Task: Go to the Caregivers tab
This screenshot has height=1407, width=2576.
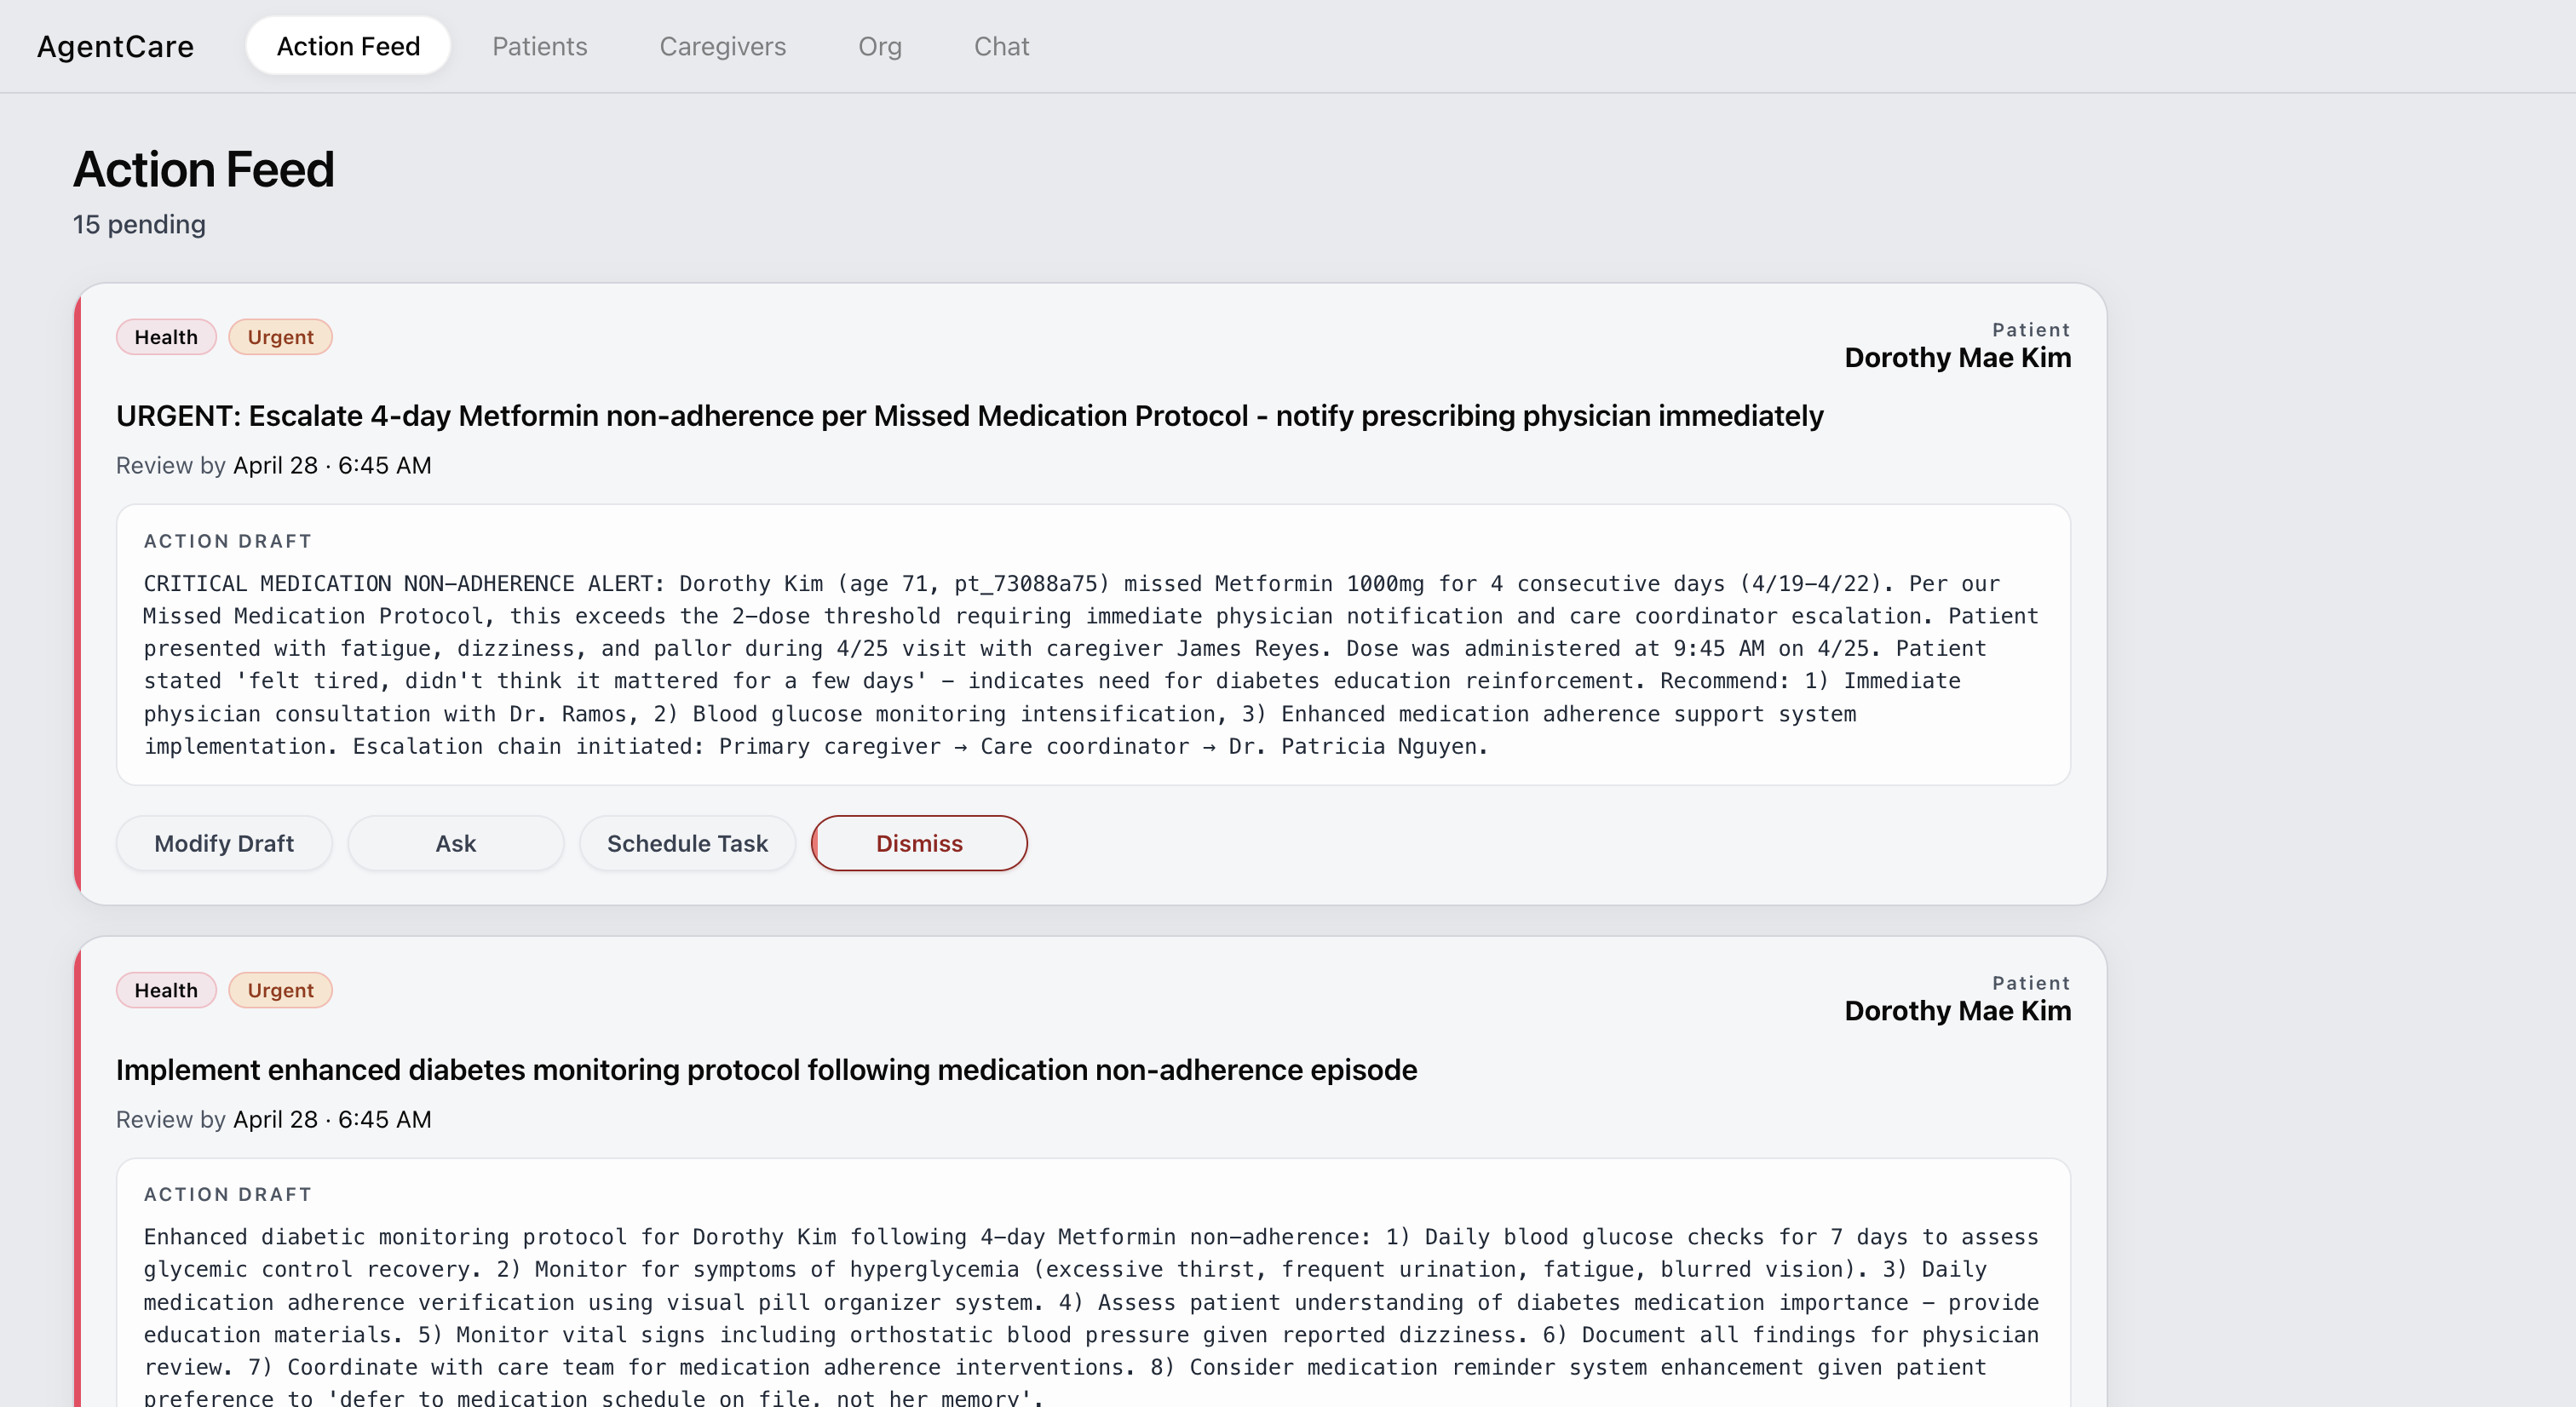Action: (x=722, y=46)
